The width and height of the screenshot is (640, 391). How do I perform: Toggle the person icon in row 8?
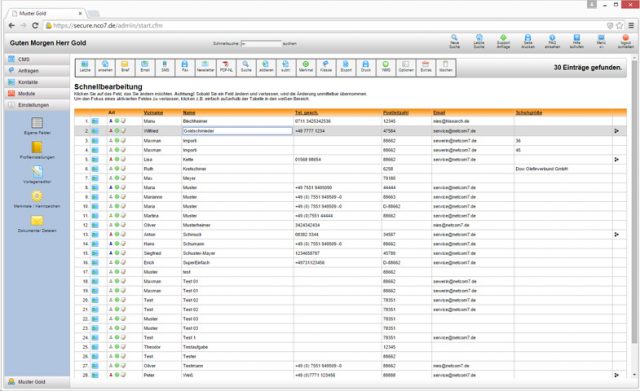pos(111,187)
